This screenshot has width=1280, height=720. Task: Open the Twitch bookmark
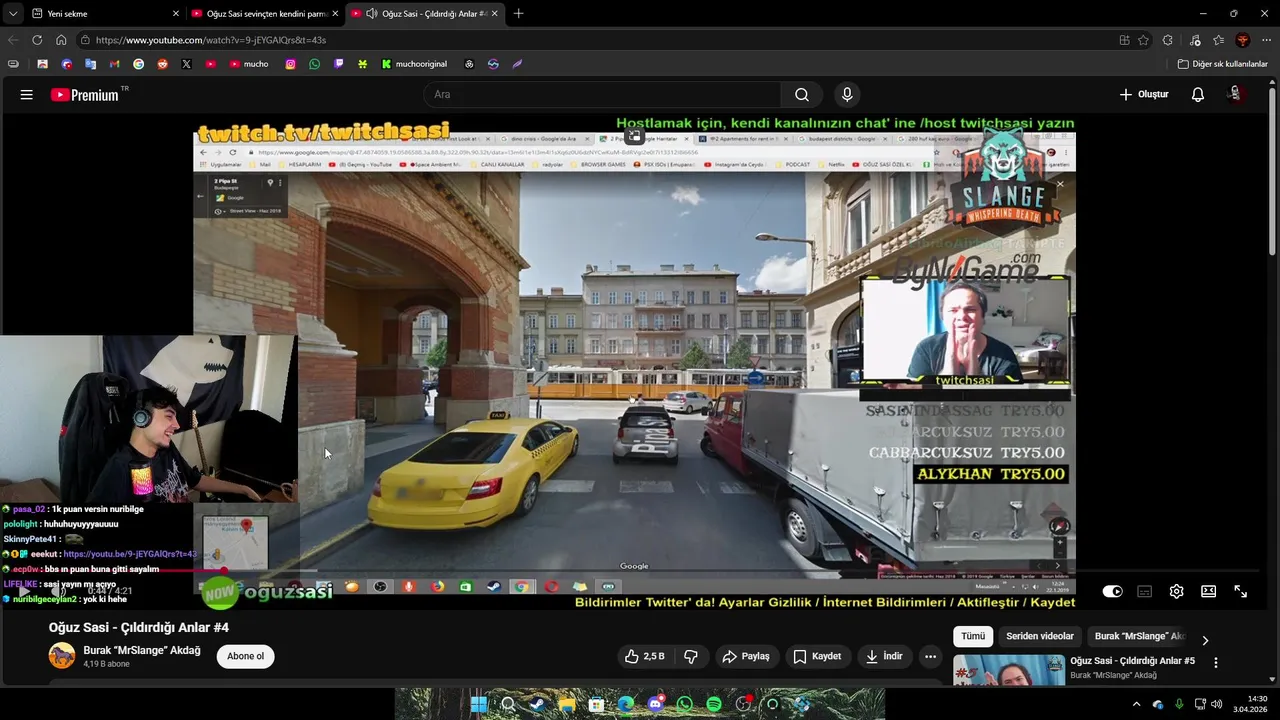pyautogui.click(x=338, y=64)
